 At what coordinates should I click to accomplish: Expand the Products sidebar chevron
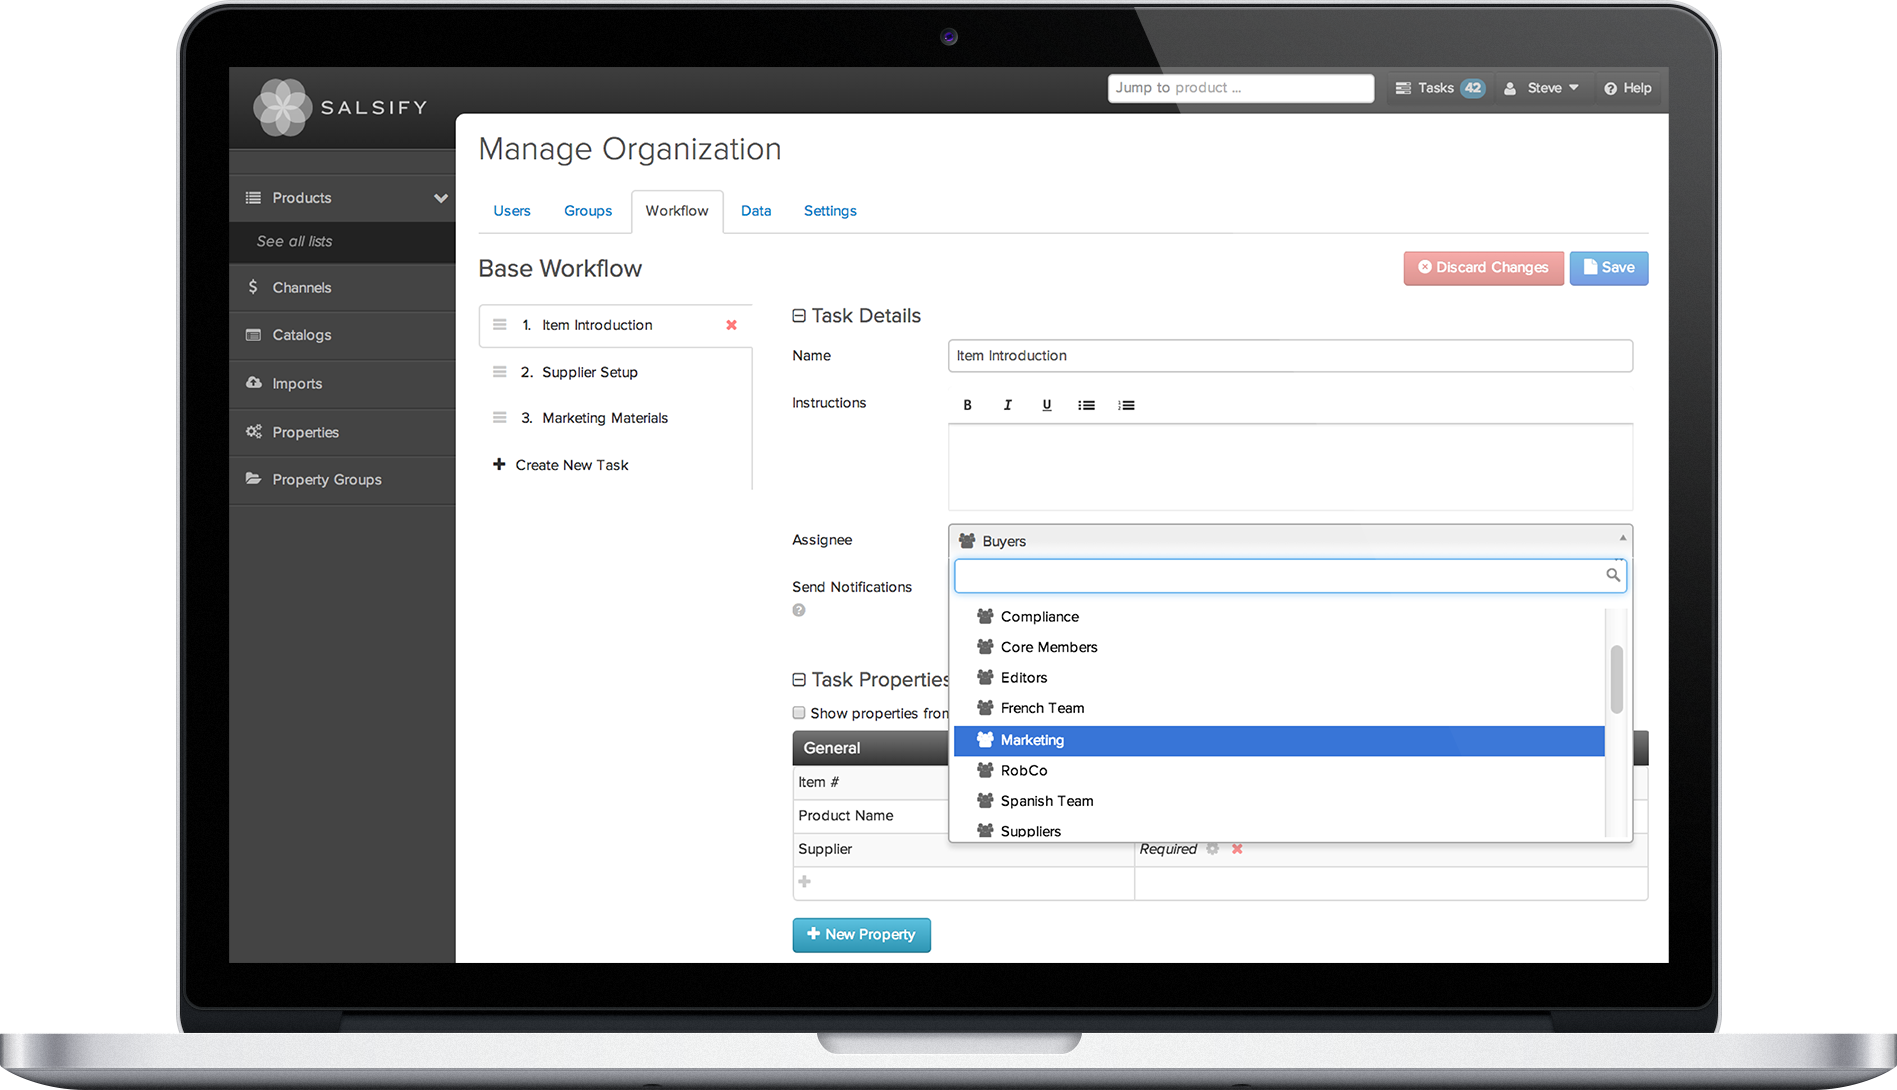pyautogui.click(x=440, y=198)
